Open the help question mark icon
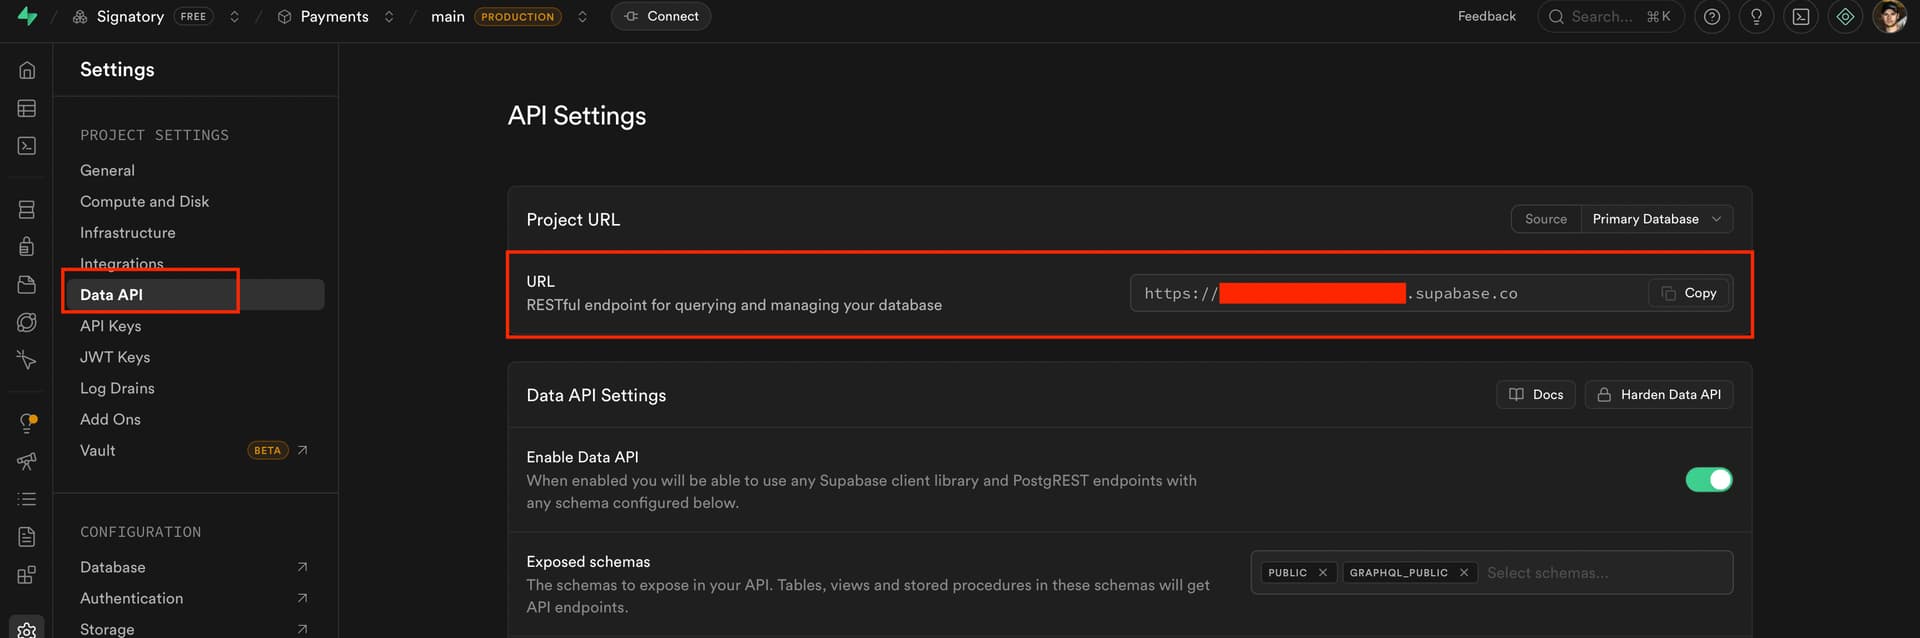Screen dimensions: 1920x638 tap(1712, 17)
